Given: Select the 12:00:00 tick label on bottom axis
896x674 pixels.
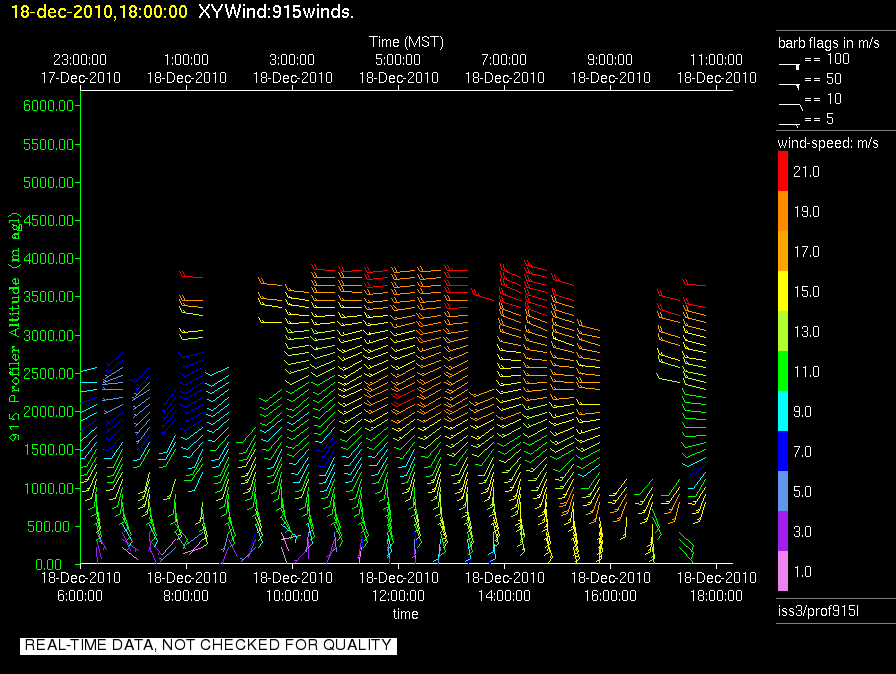Looking at the screenshot, I should click(398, 595).
